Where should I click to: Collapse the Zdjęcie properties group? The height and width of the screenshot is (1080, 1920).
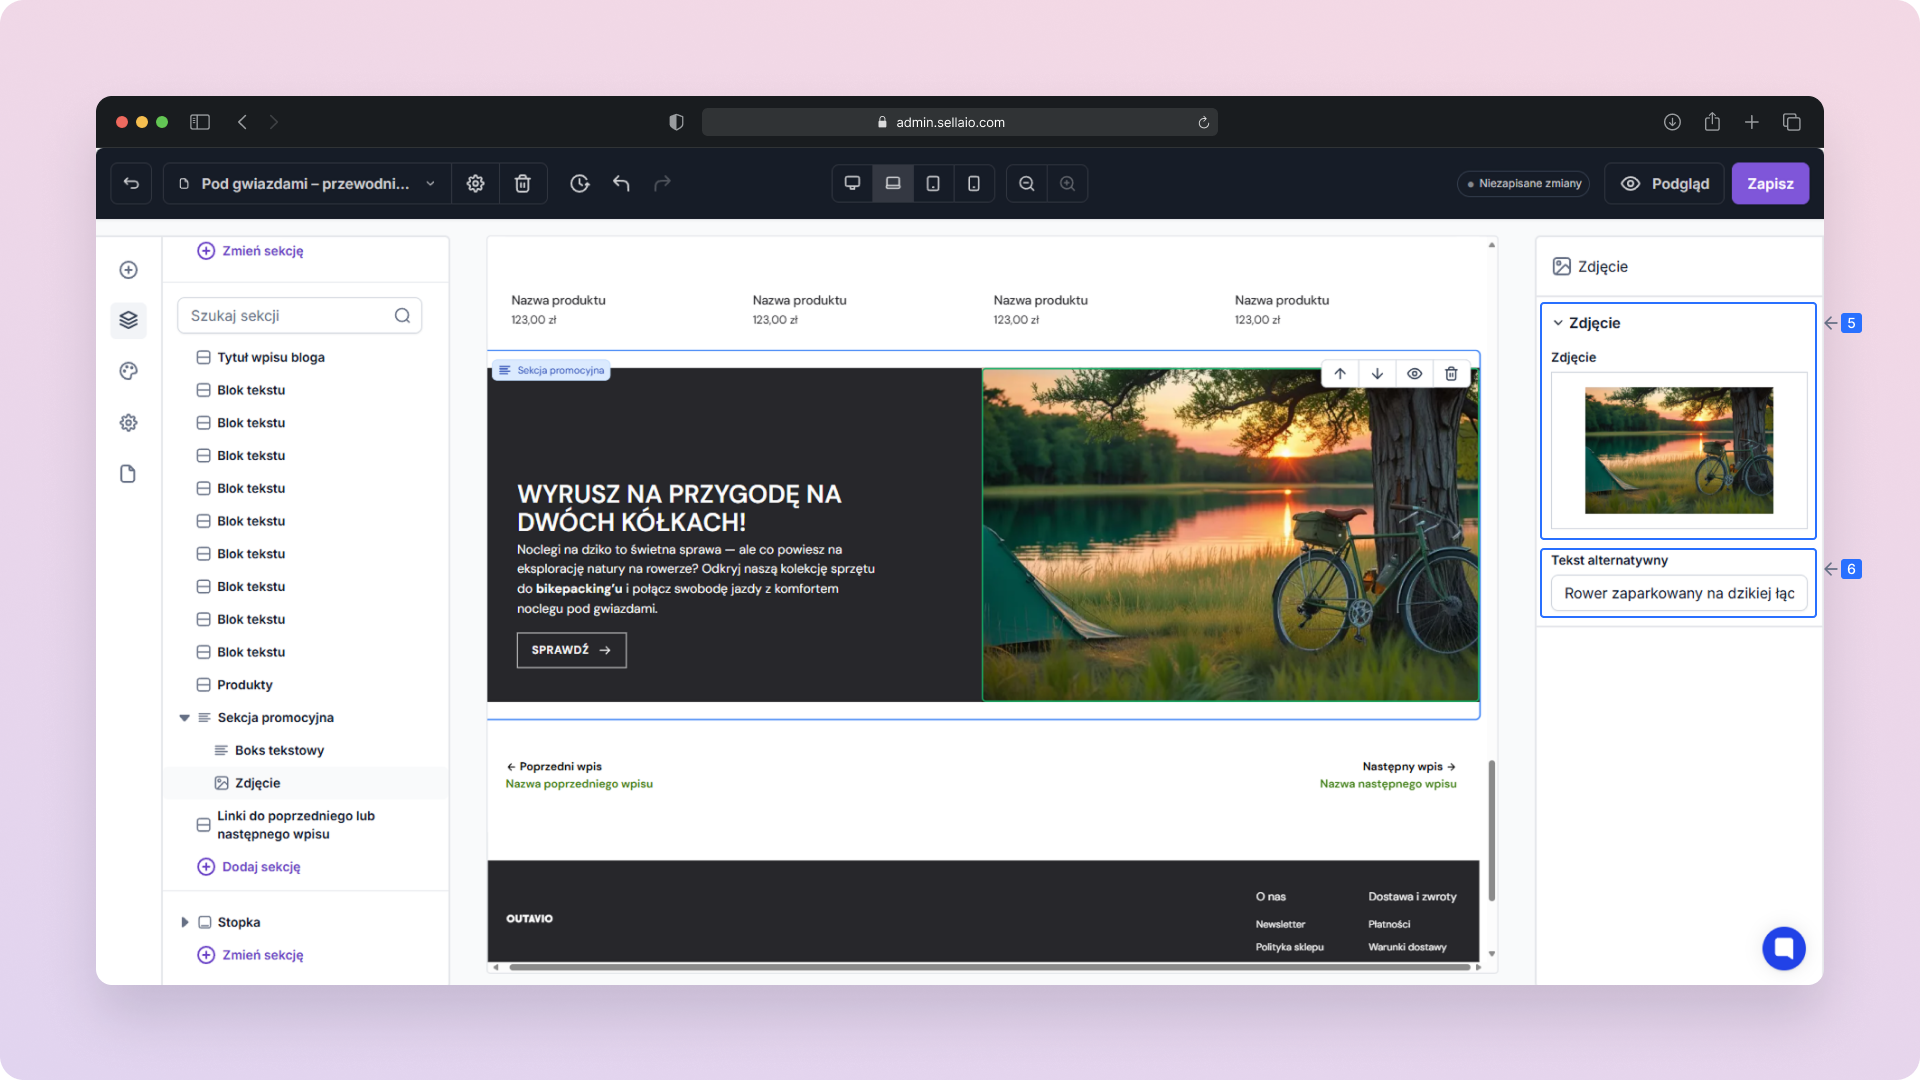click(1557, 323)
